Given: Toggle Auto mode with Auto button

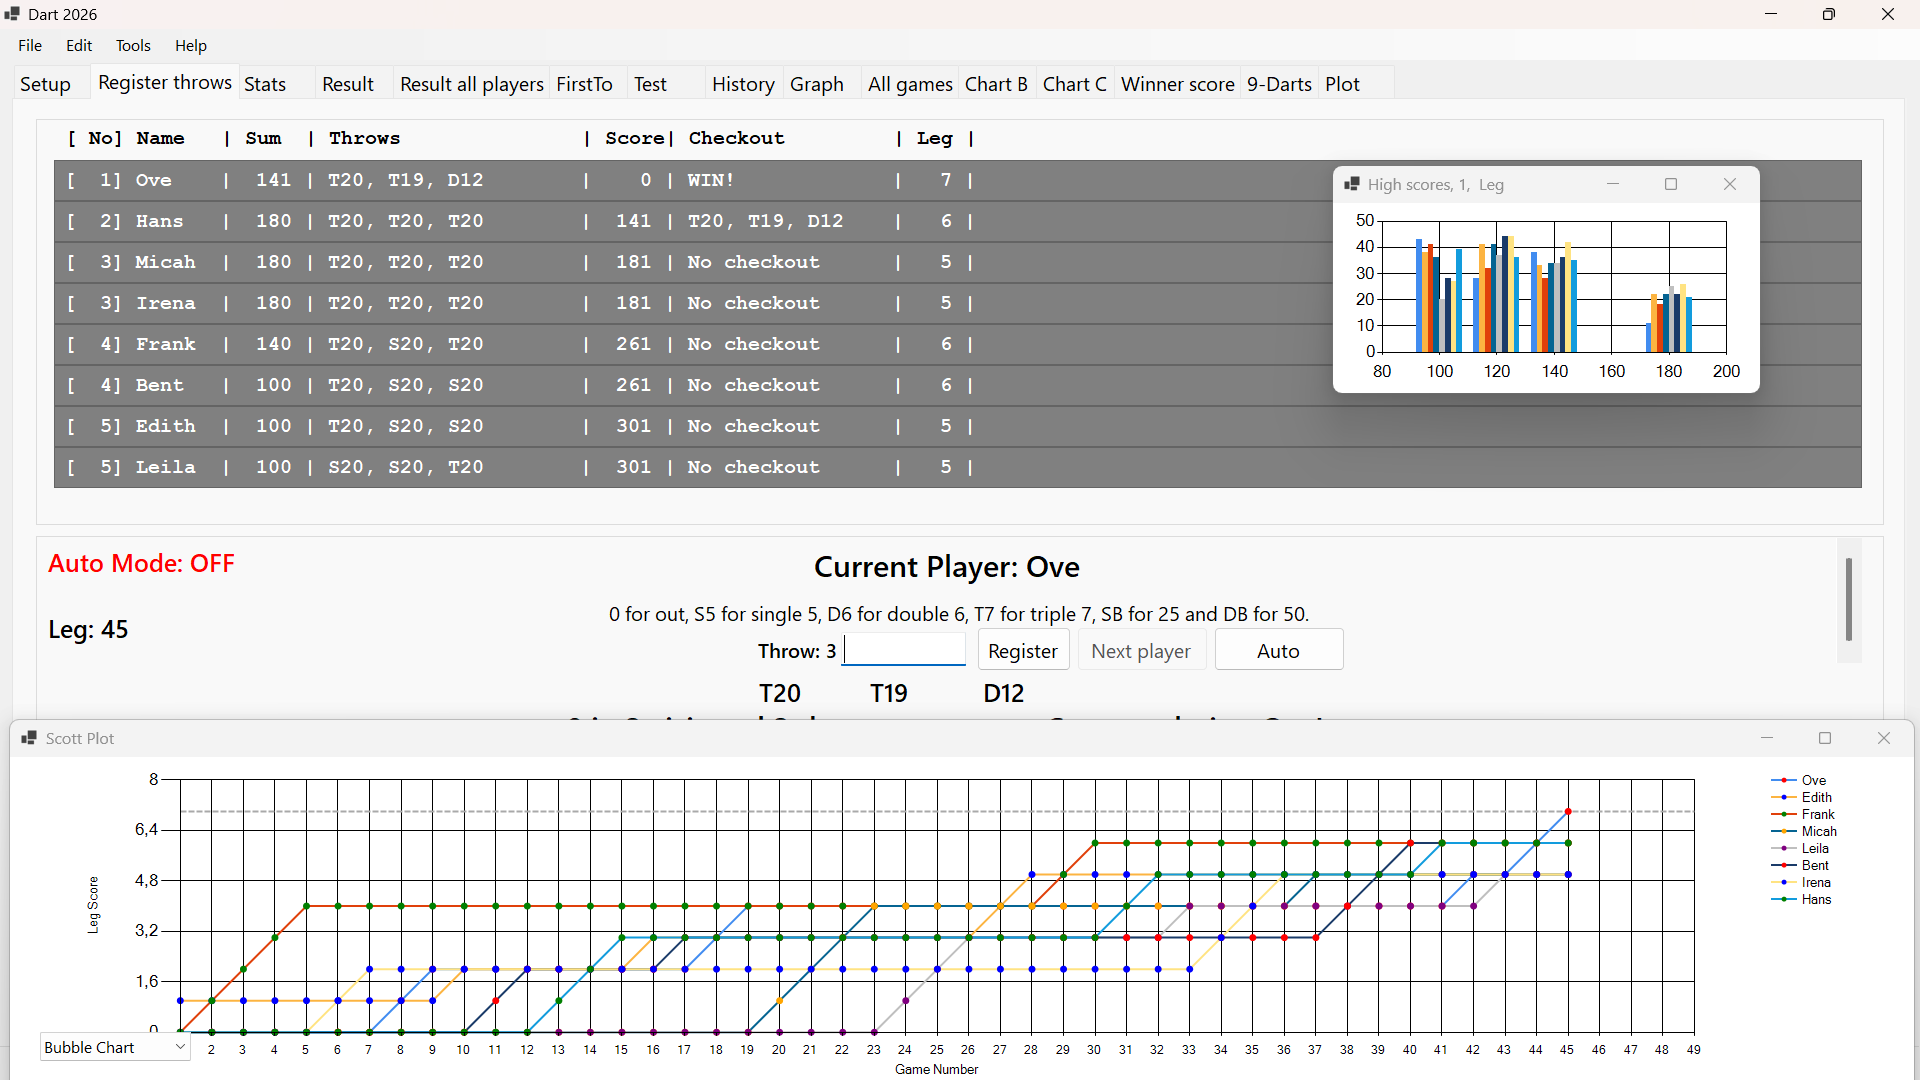Looking at the screenshot, I should [x=1278, y=651].
